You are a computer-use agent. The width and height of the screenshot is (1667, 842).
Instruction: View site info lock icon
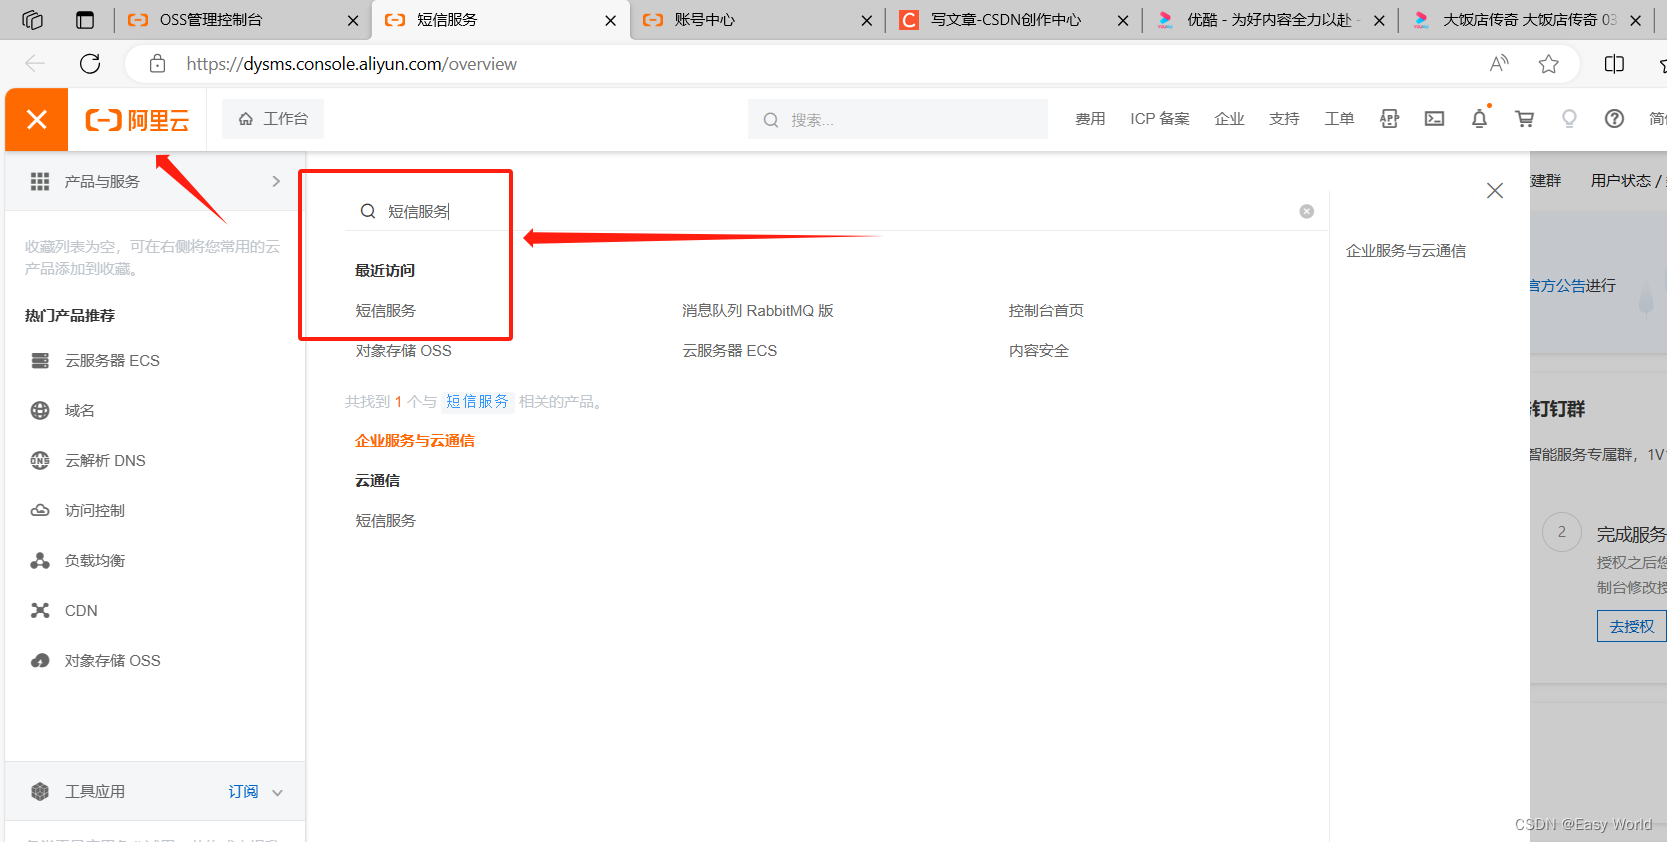pyautogui.click(x=157, y=64)
